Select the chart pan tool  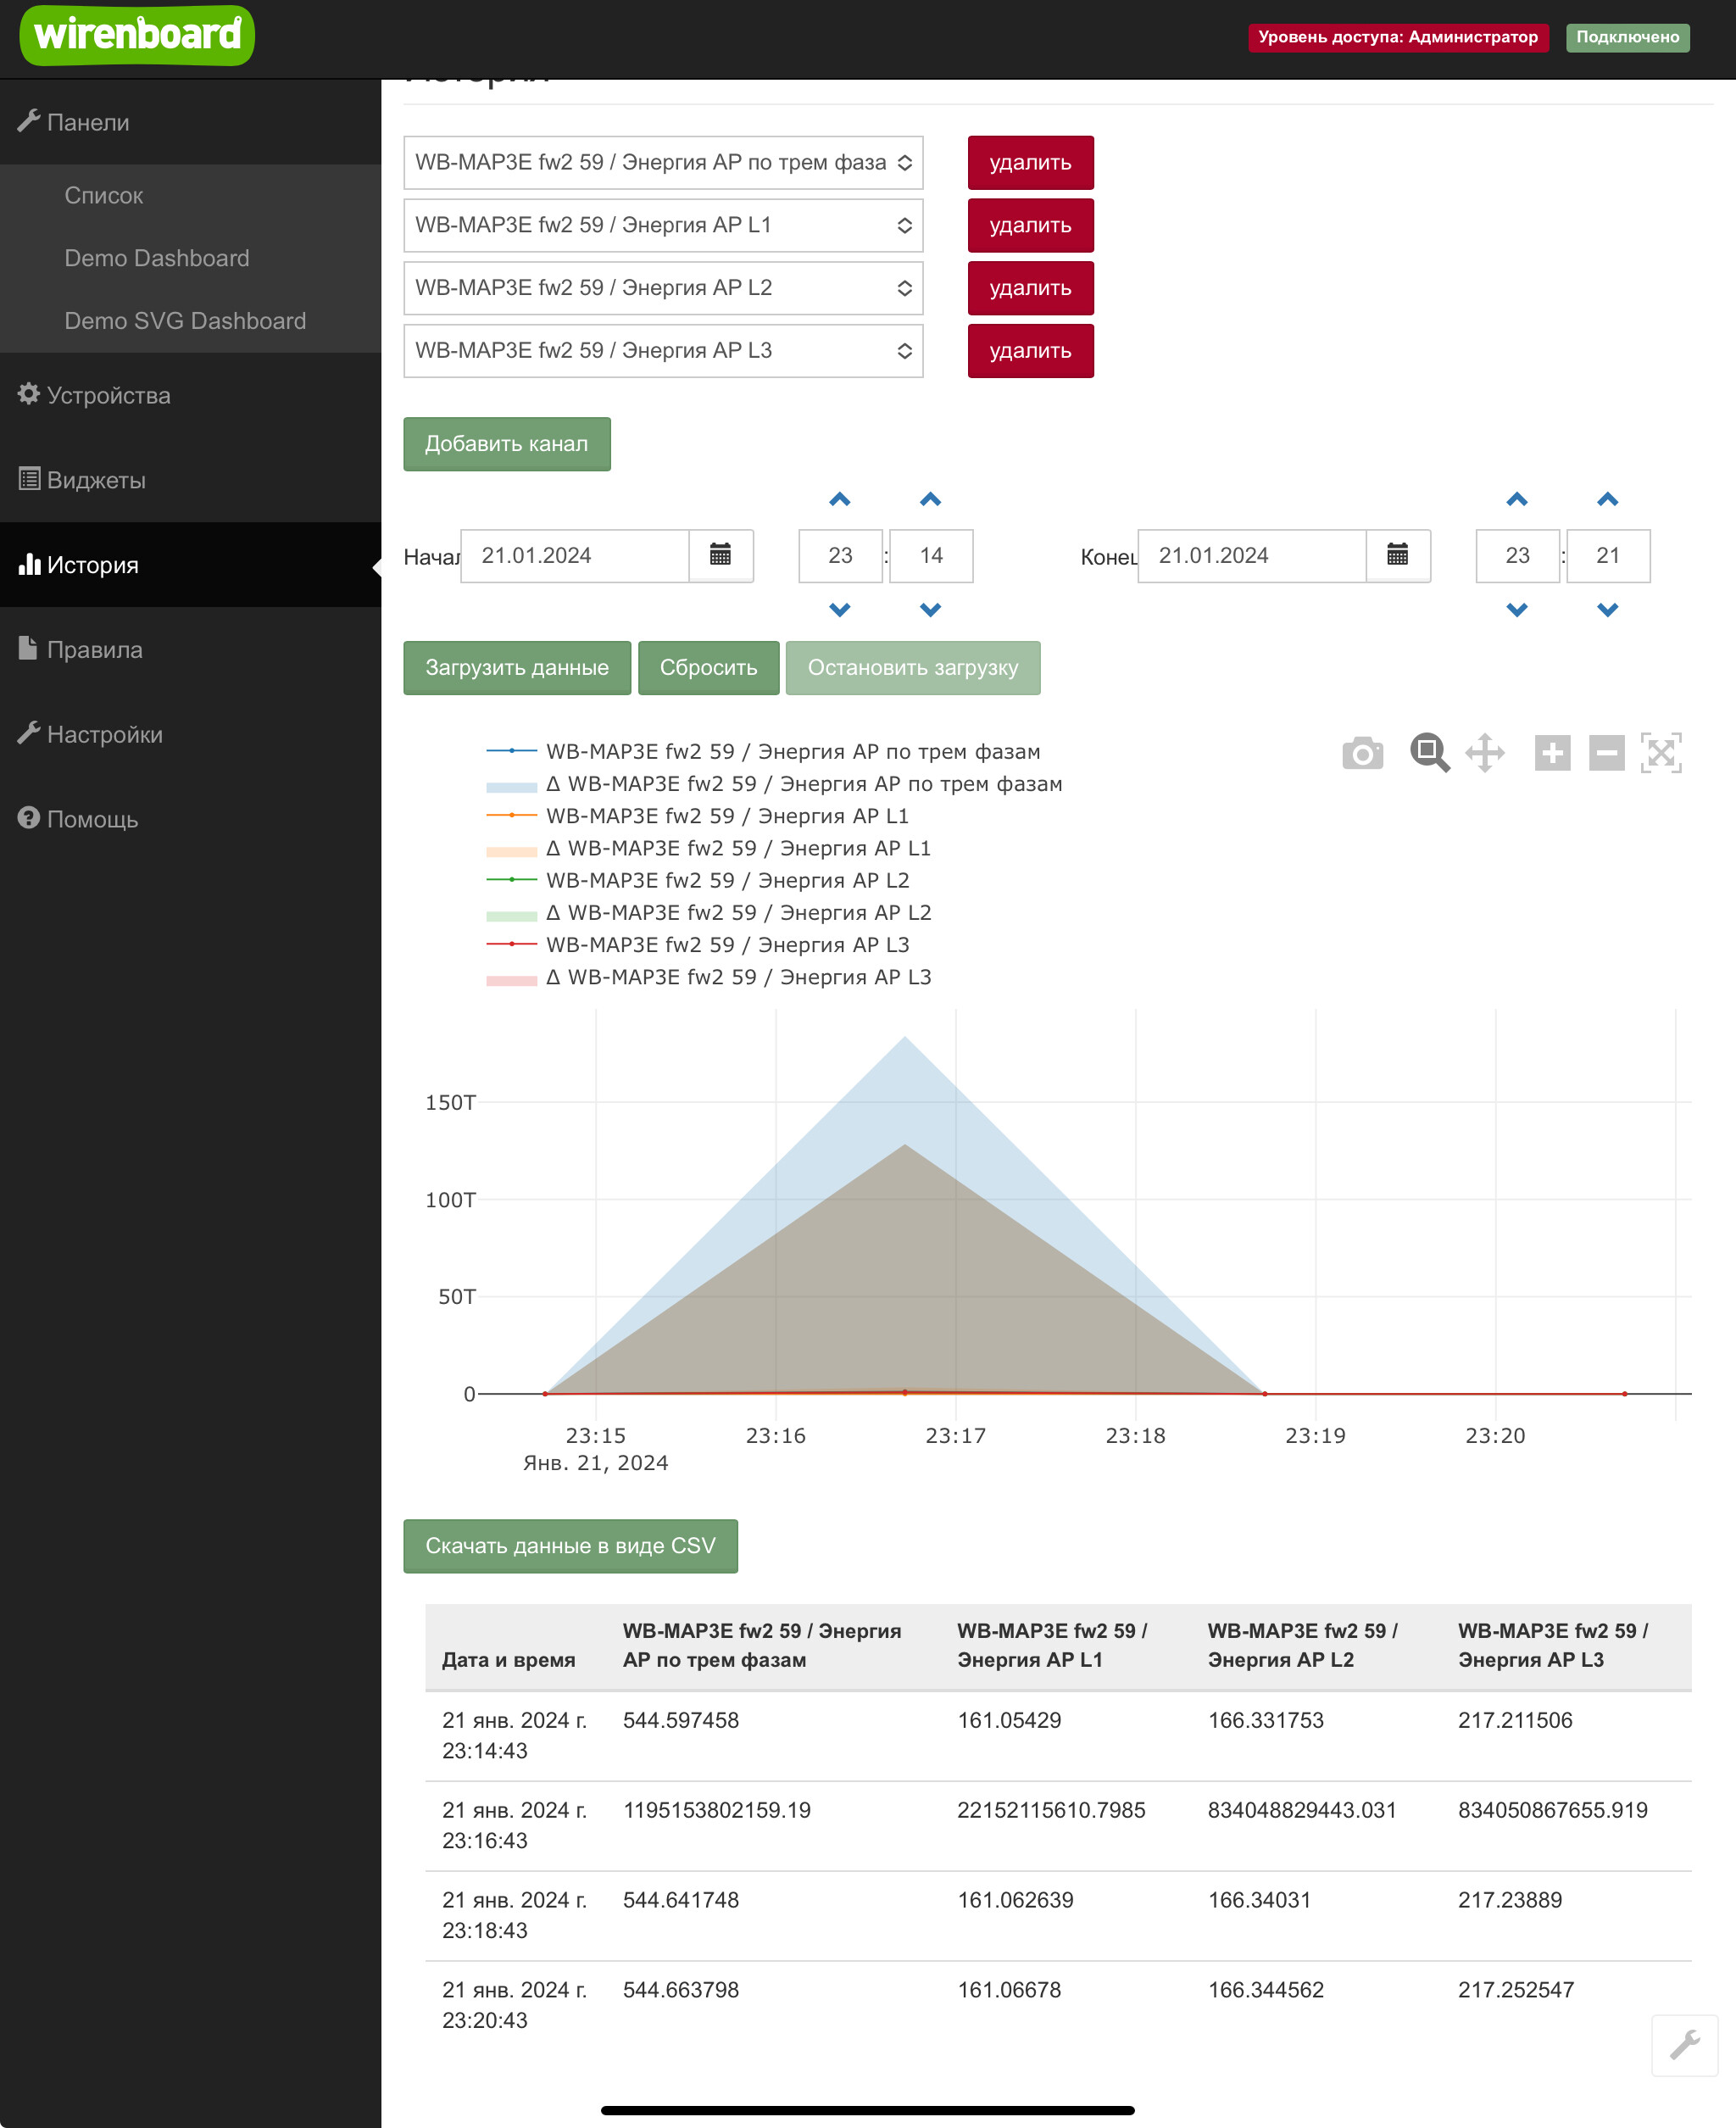point(1485,753)
